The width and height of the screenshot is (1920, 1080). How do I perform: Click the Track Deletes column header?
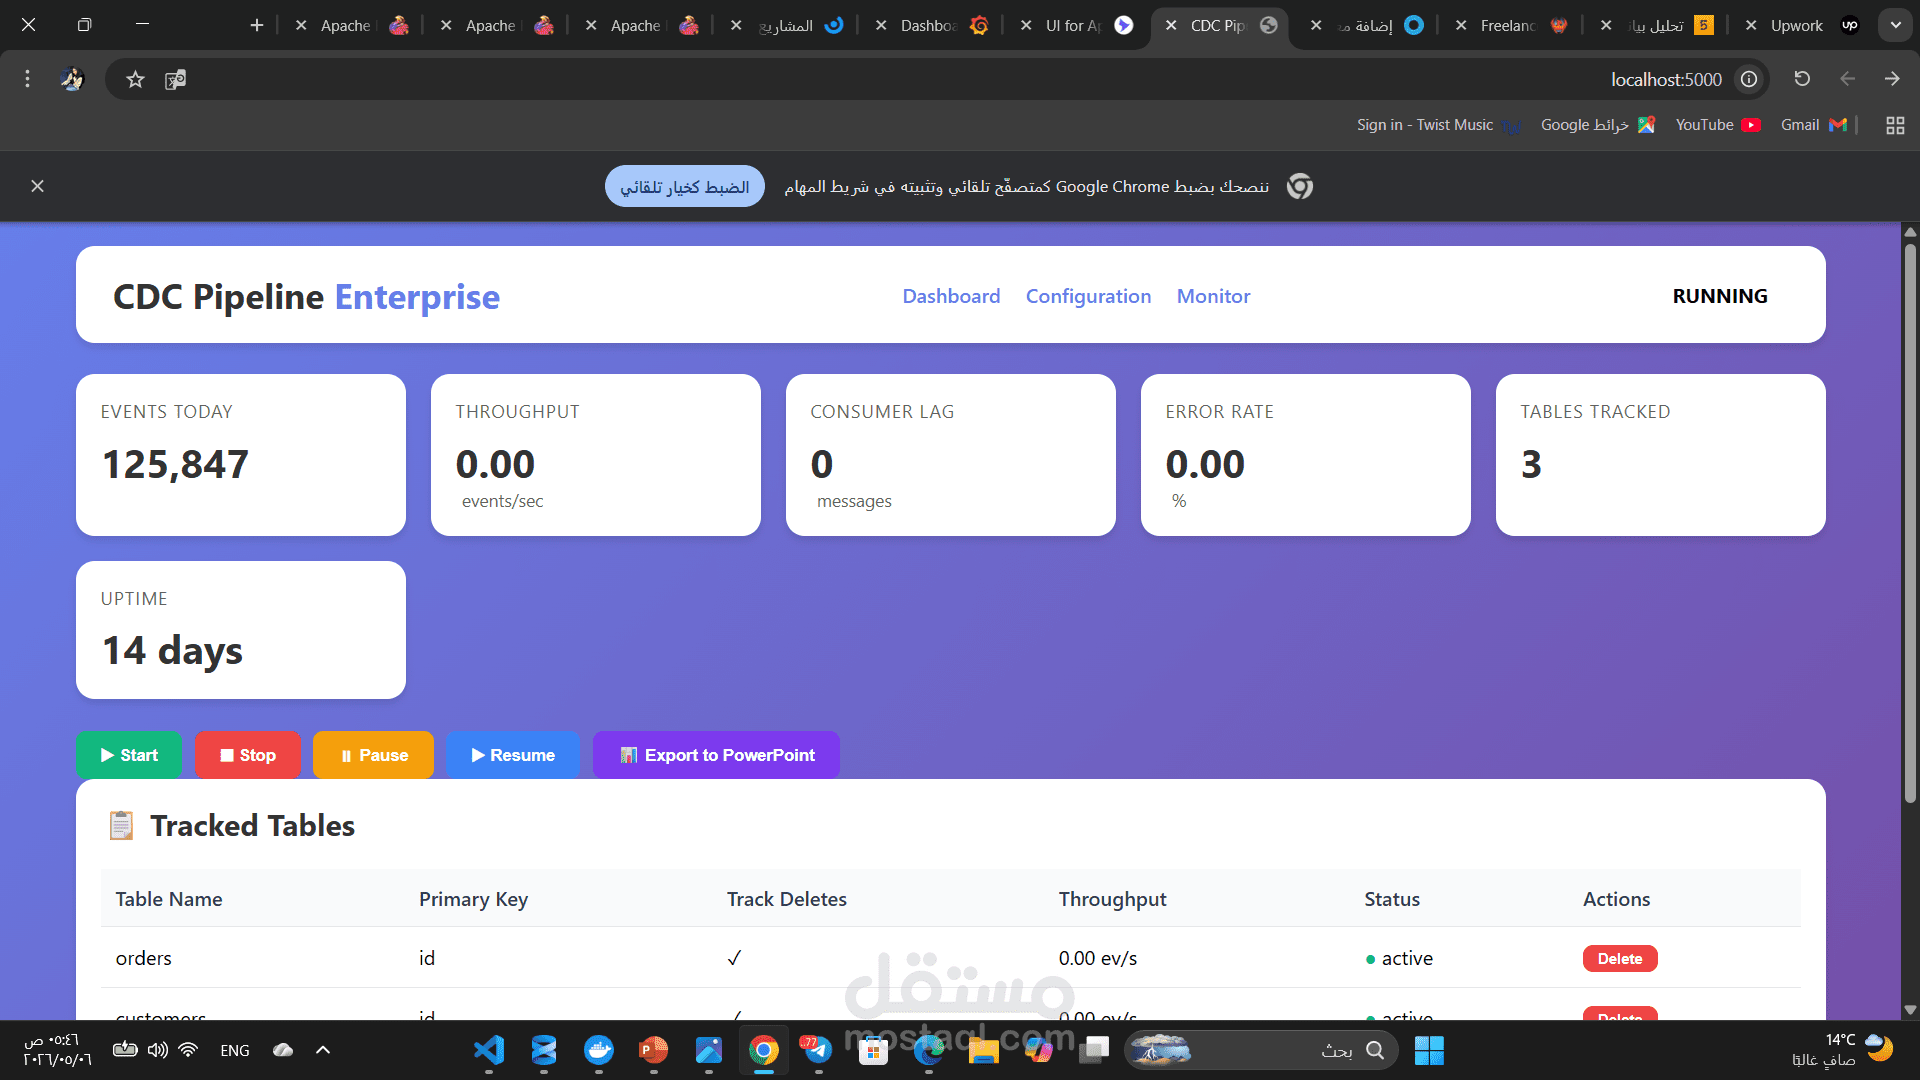pyautogui.click(x=786, y=899)
